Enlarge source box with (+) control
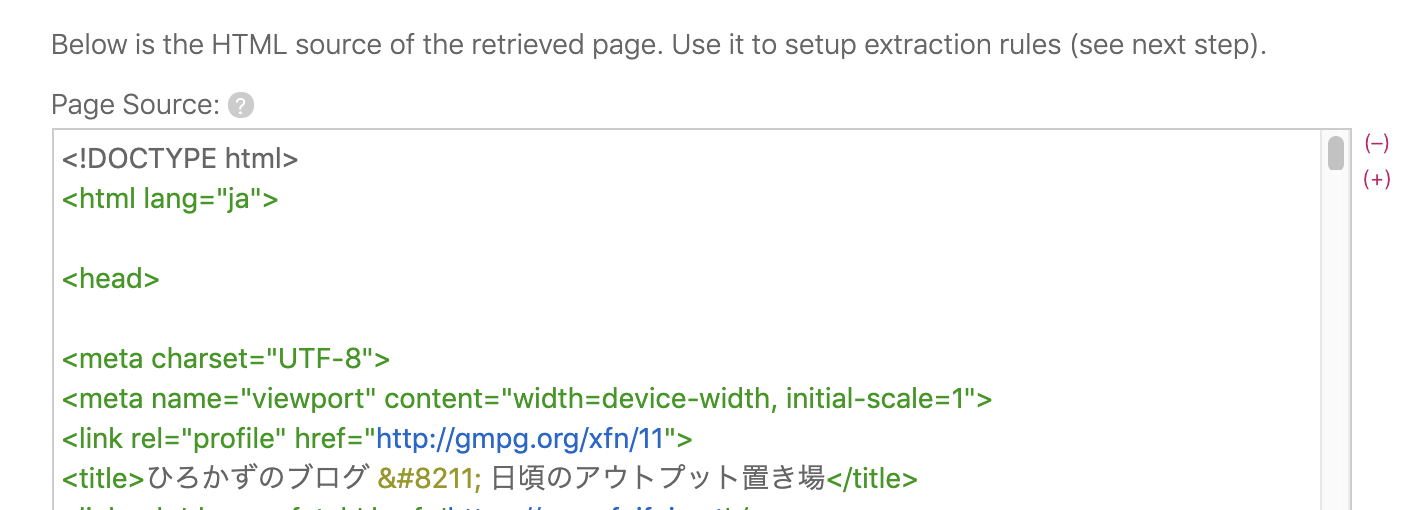1414x510 pixels. (1377, 180)
